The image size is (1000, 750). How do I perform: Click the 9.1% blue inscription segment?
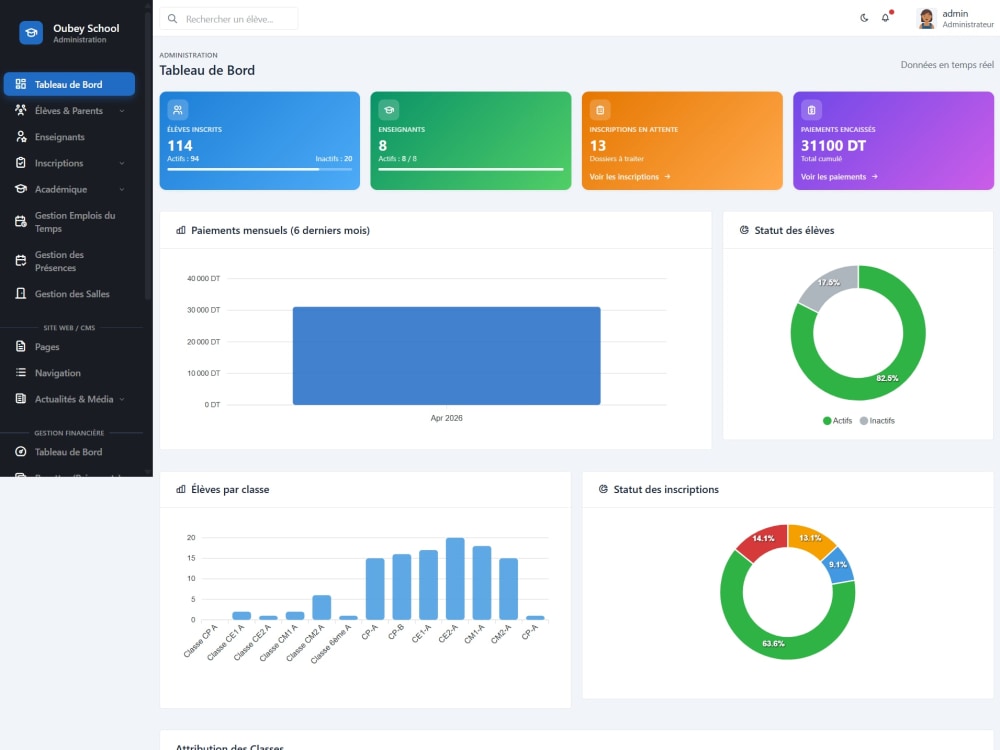pos(838,565)
